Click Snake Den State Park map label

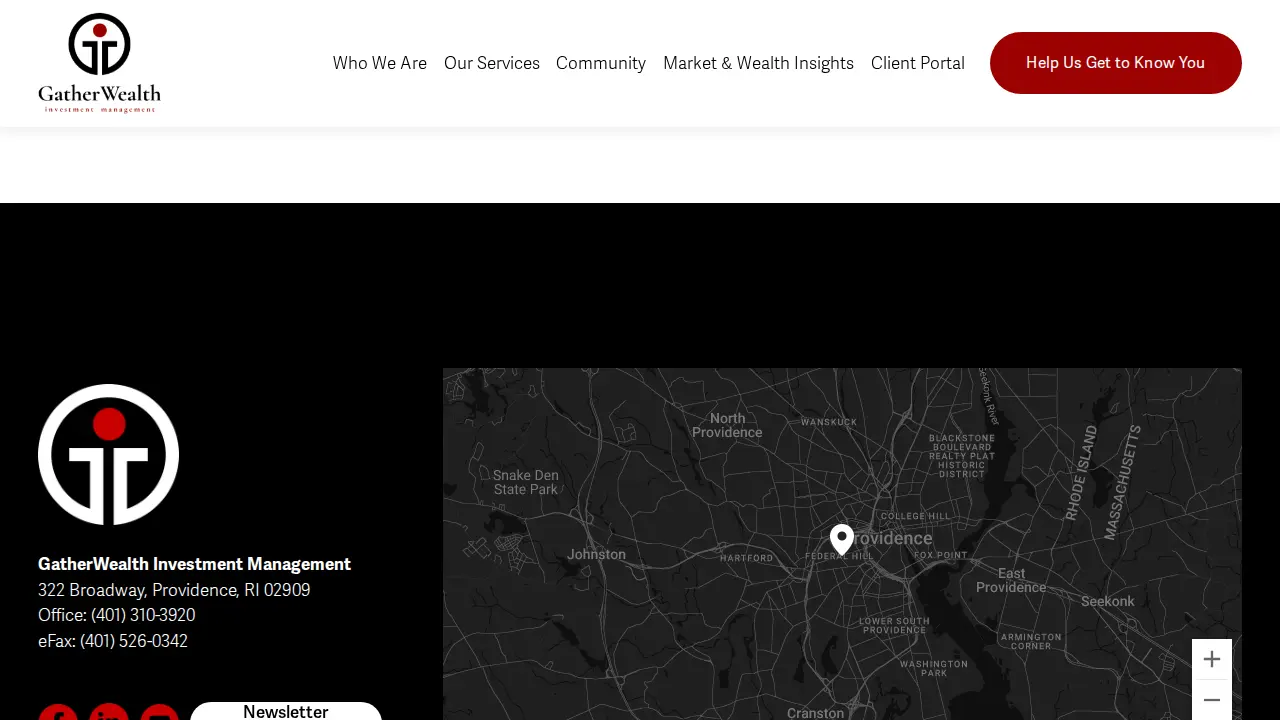[526, 482]
